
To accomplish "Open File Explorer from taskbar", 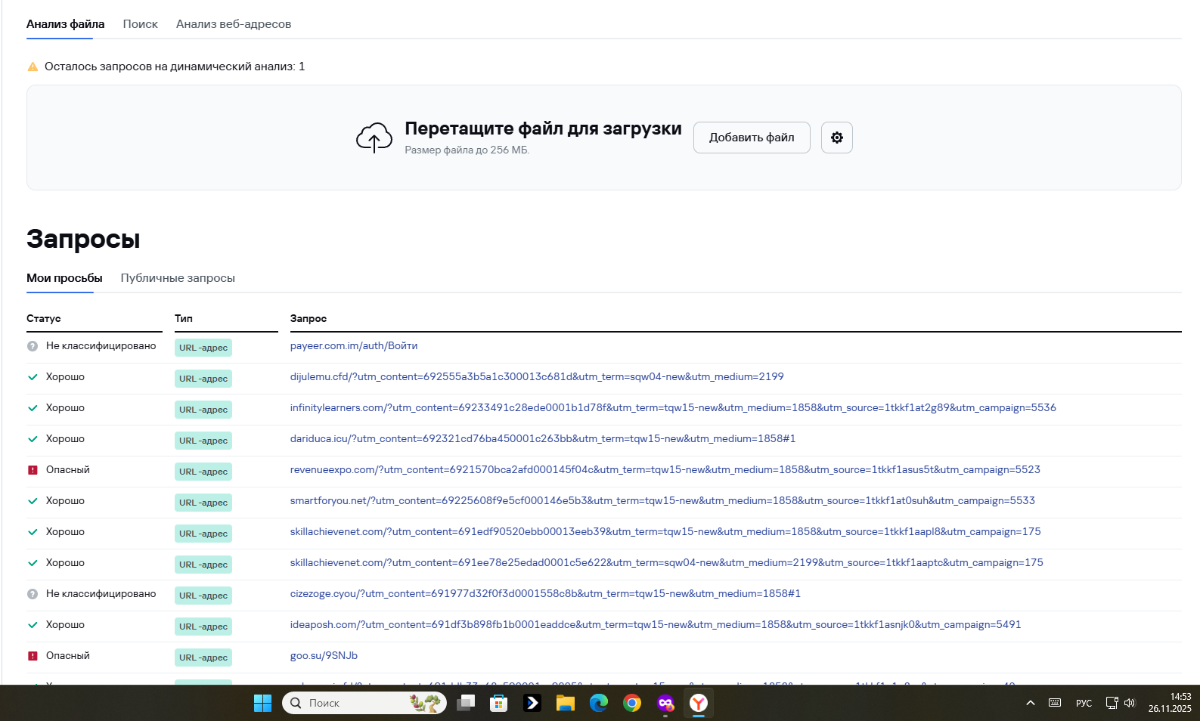I will [x=565, y=703].
